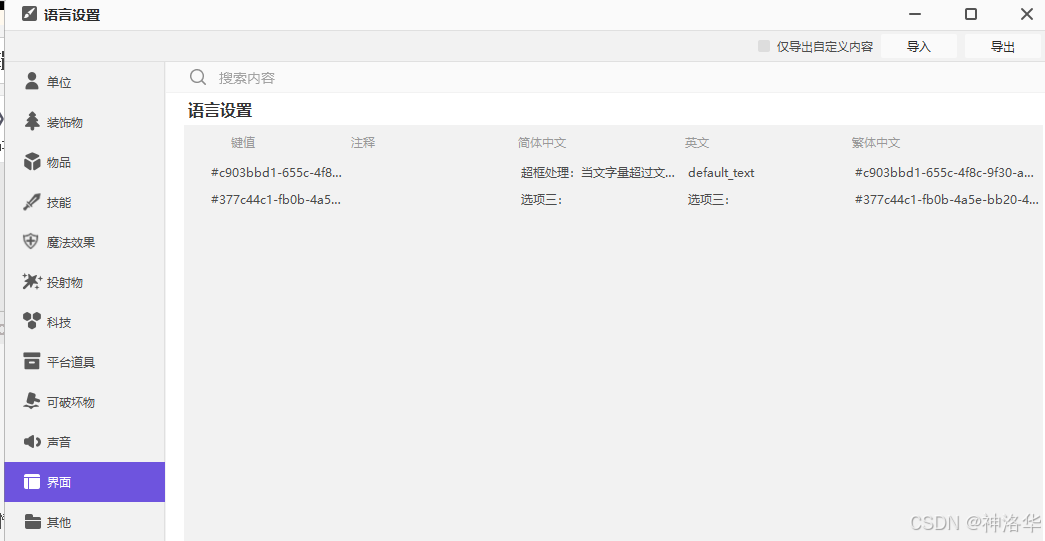Click the 投射物 sparkle icon
The image size is (1045, 541).
[31, 282]
